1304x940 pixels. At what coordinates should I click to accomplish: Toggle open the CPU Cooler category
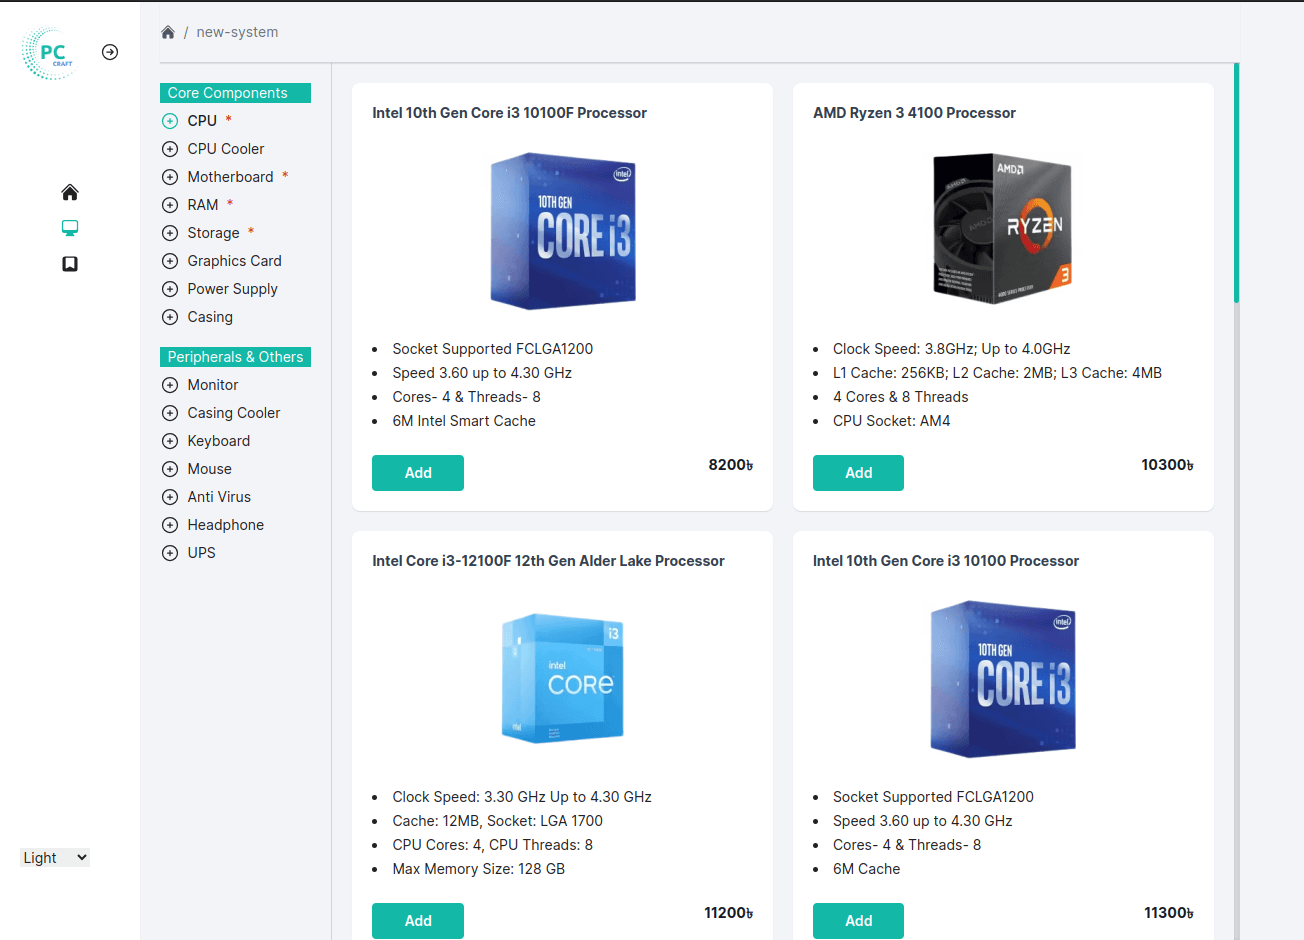click(169, 148)
